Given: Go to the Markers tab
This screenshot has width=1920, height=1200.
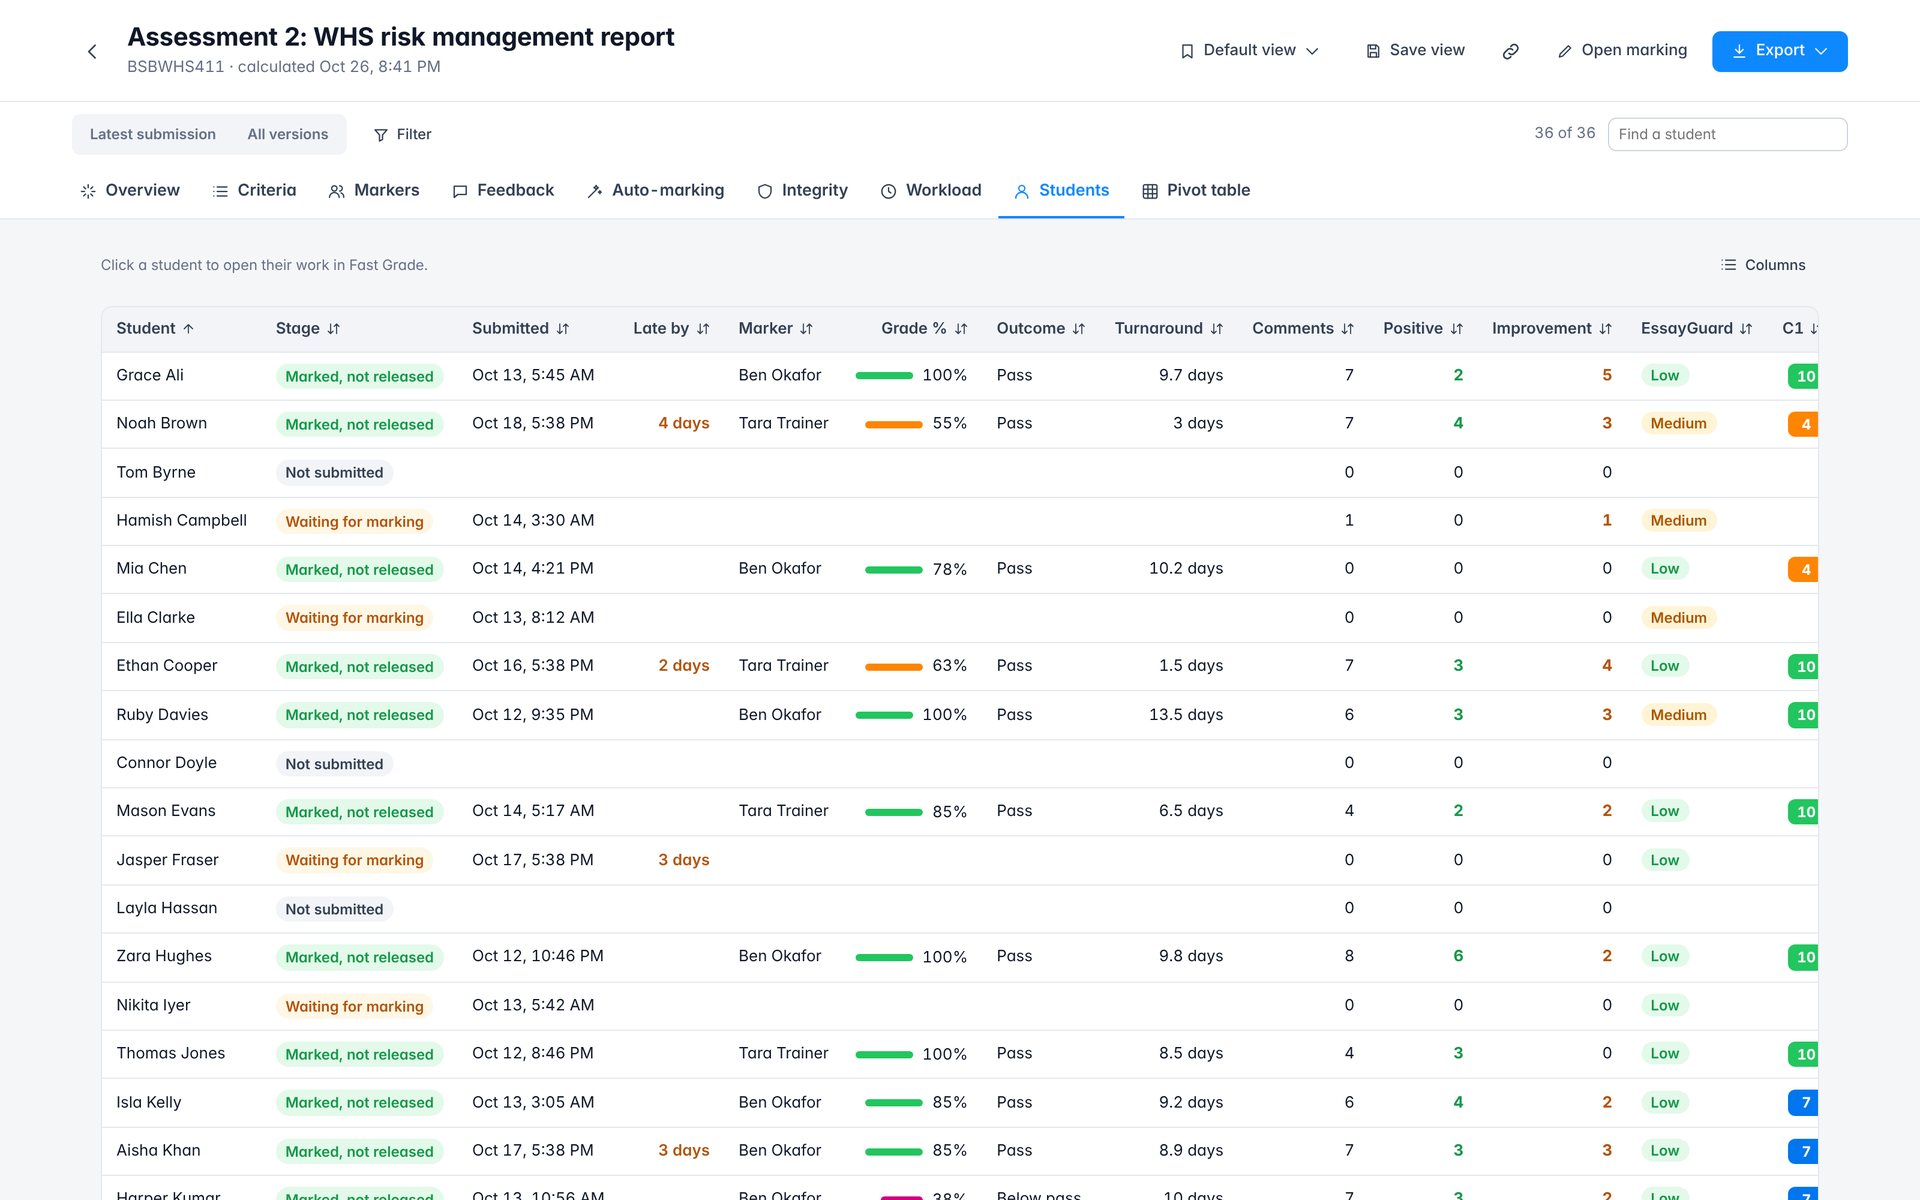Looking at the screenshot, I should [374, 190].
